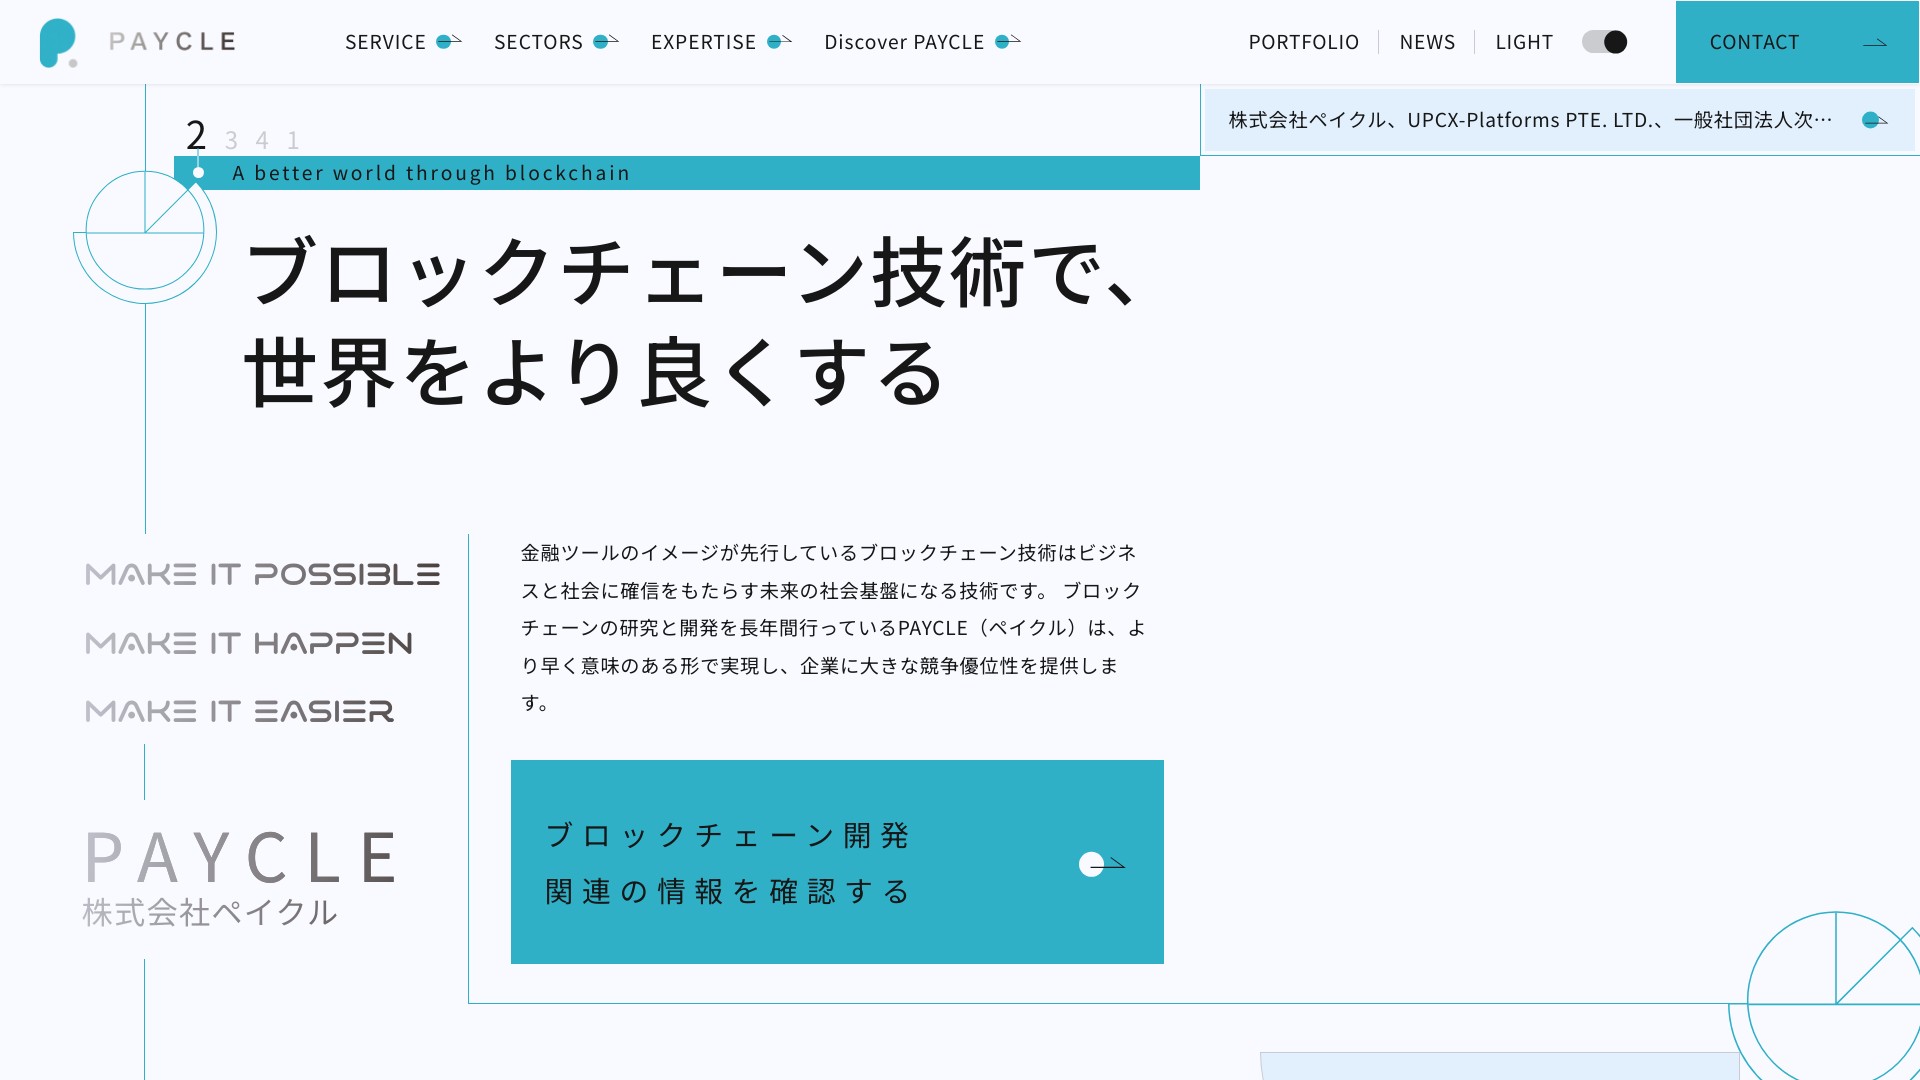This screenshot has height=1080, width=1920.
Task: Open the 株式会社ペイクル news headline
Action: [1530, 120]
